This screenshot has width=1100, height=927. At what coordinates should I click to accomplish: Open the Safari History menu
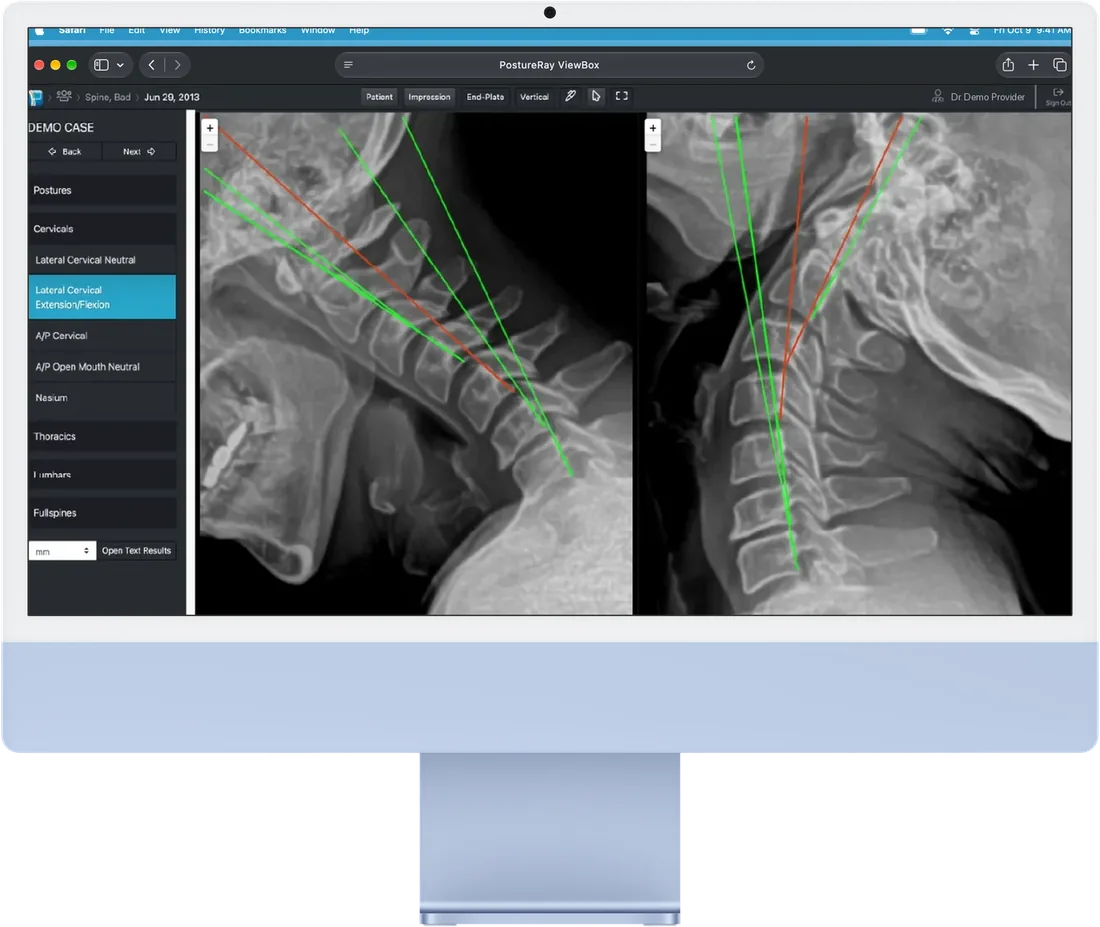point(209,31)
